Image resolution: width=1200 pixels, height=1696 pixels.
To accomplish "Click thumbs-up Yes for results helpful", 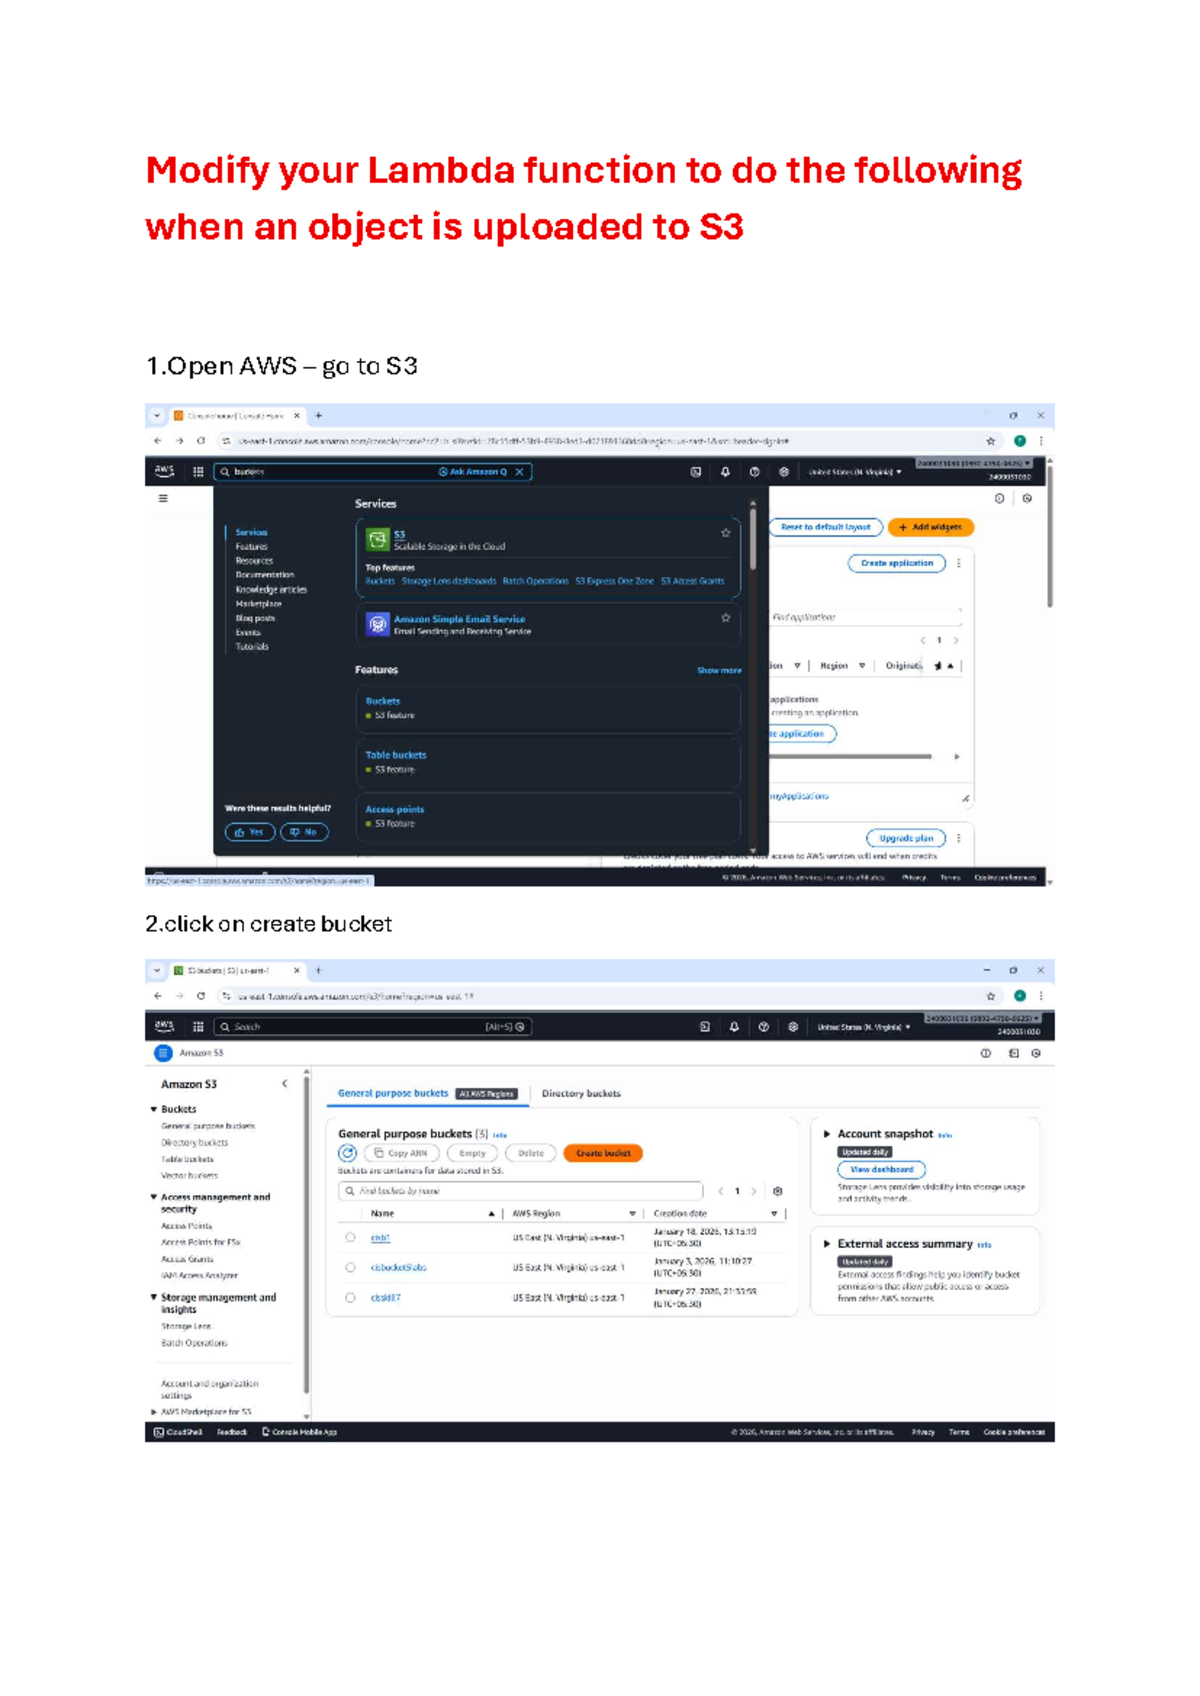I will [x=250, y=832].
